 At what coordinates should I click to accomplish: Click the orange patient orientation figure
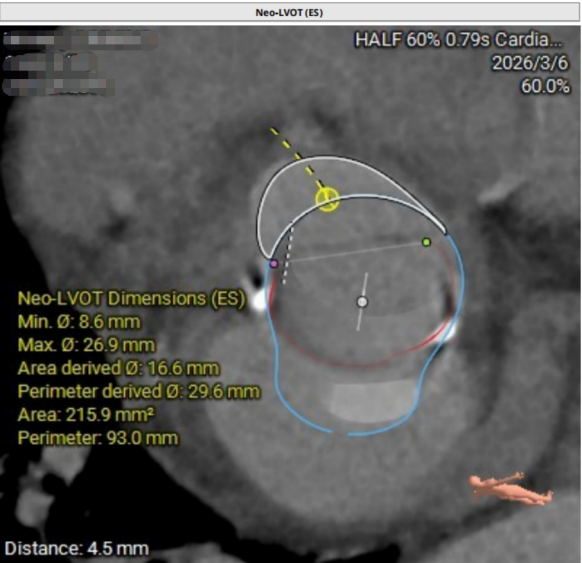[511, 488]
